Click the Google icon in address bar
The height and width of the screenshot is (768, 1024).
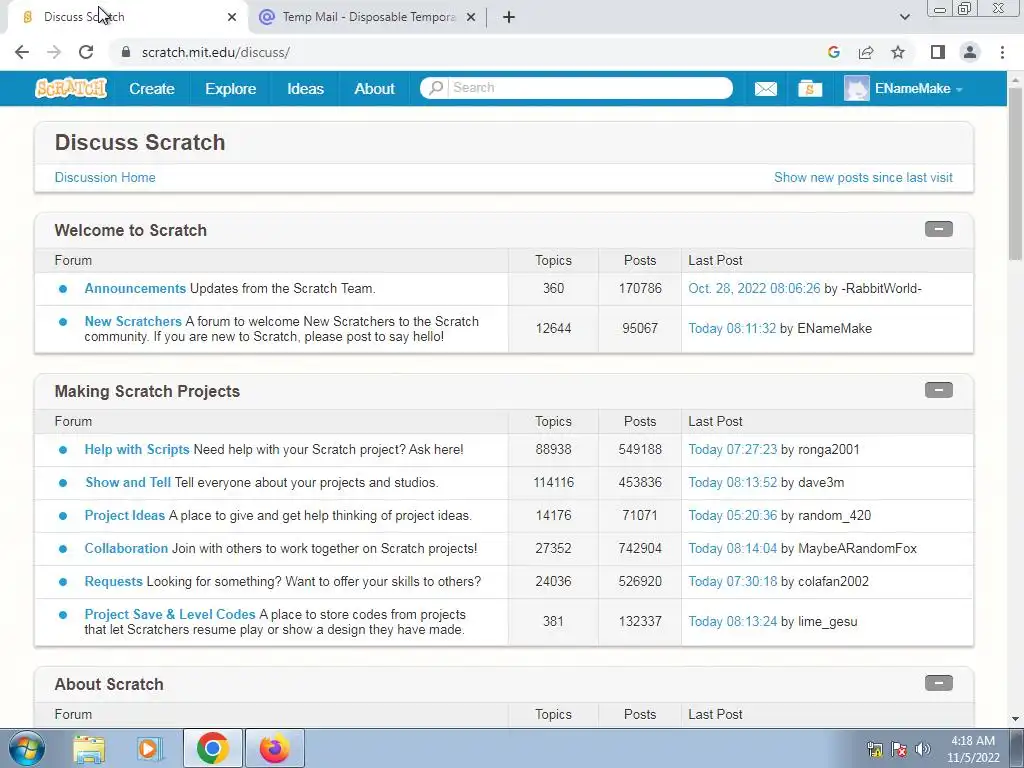833,52
